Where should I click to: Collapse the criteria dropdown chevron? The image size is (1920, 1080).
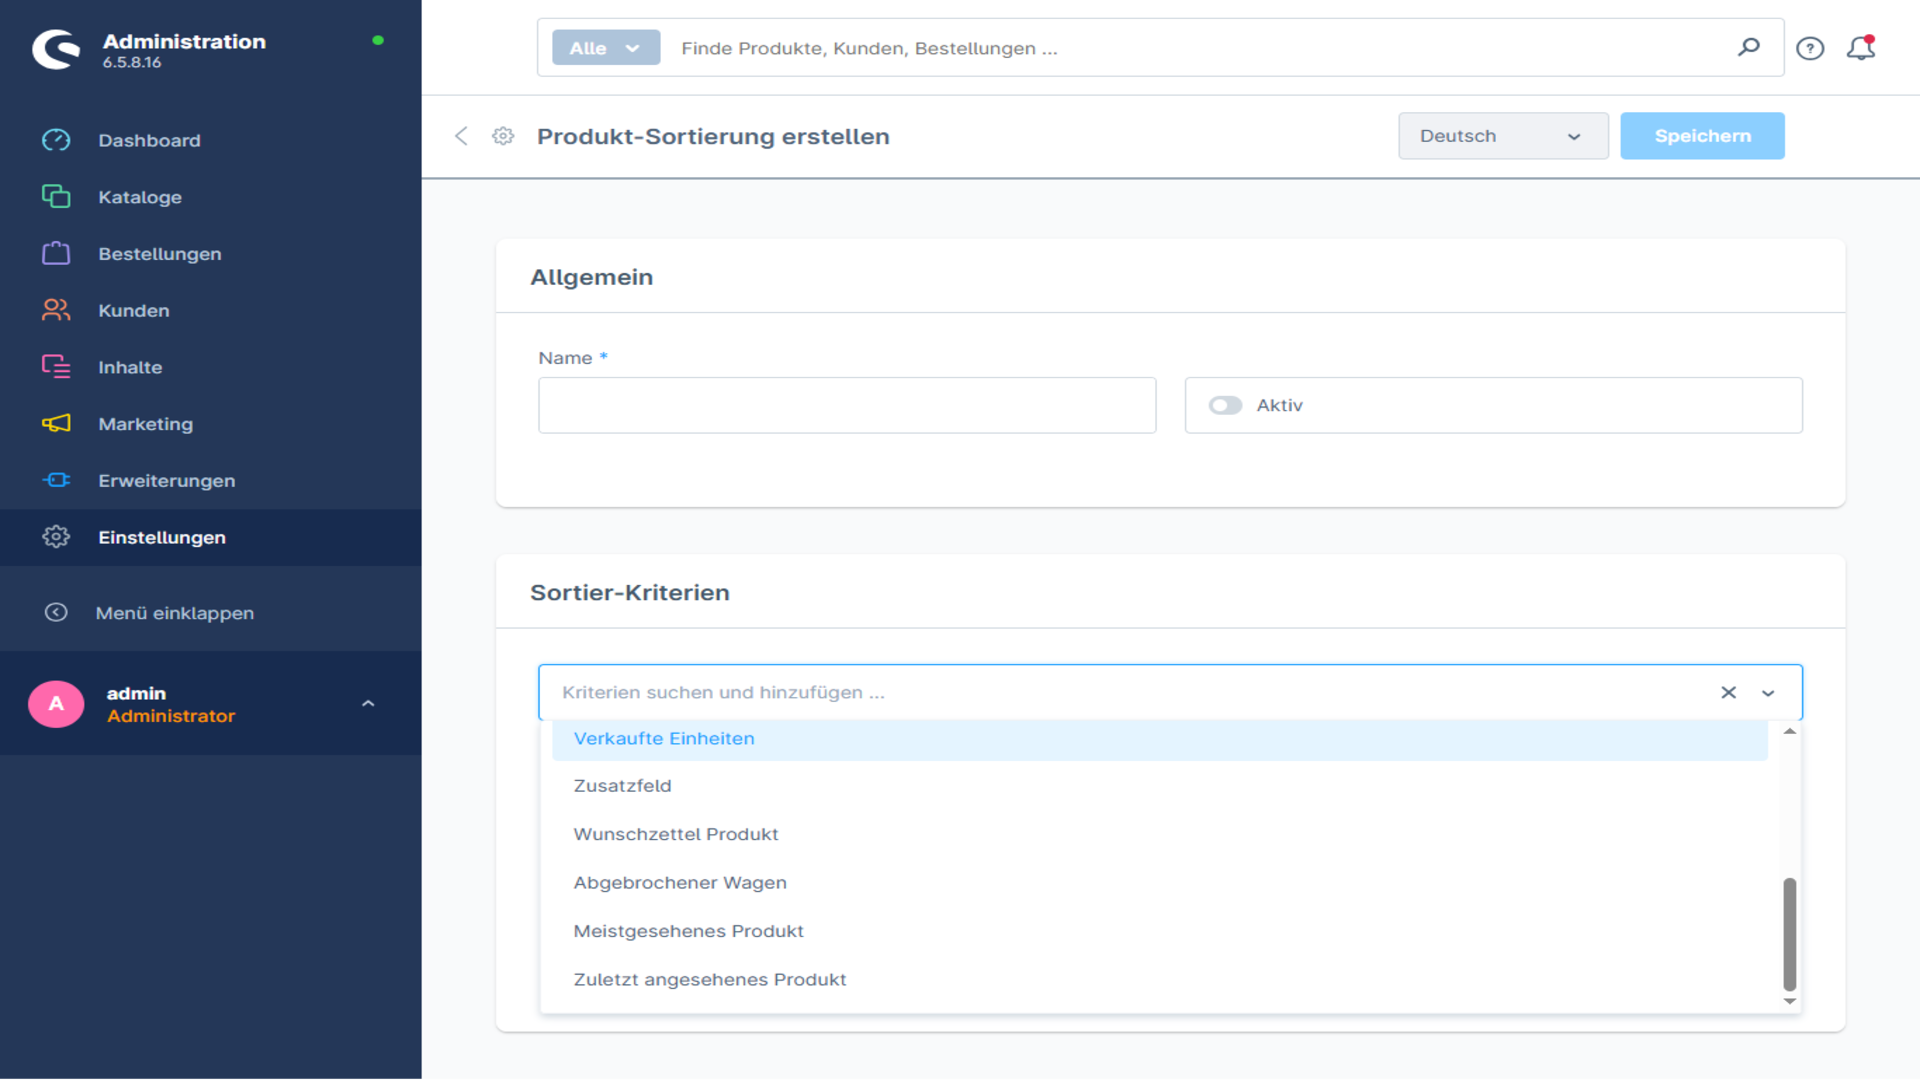pyautogui.click(x=1768, y=693)
